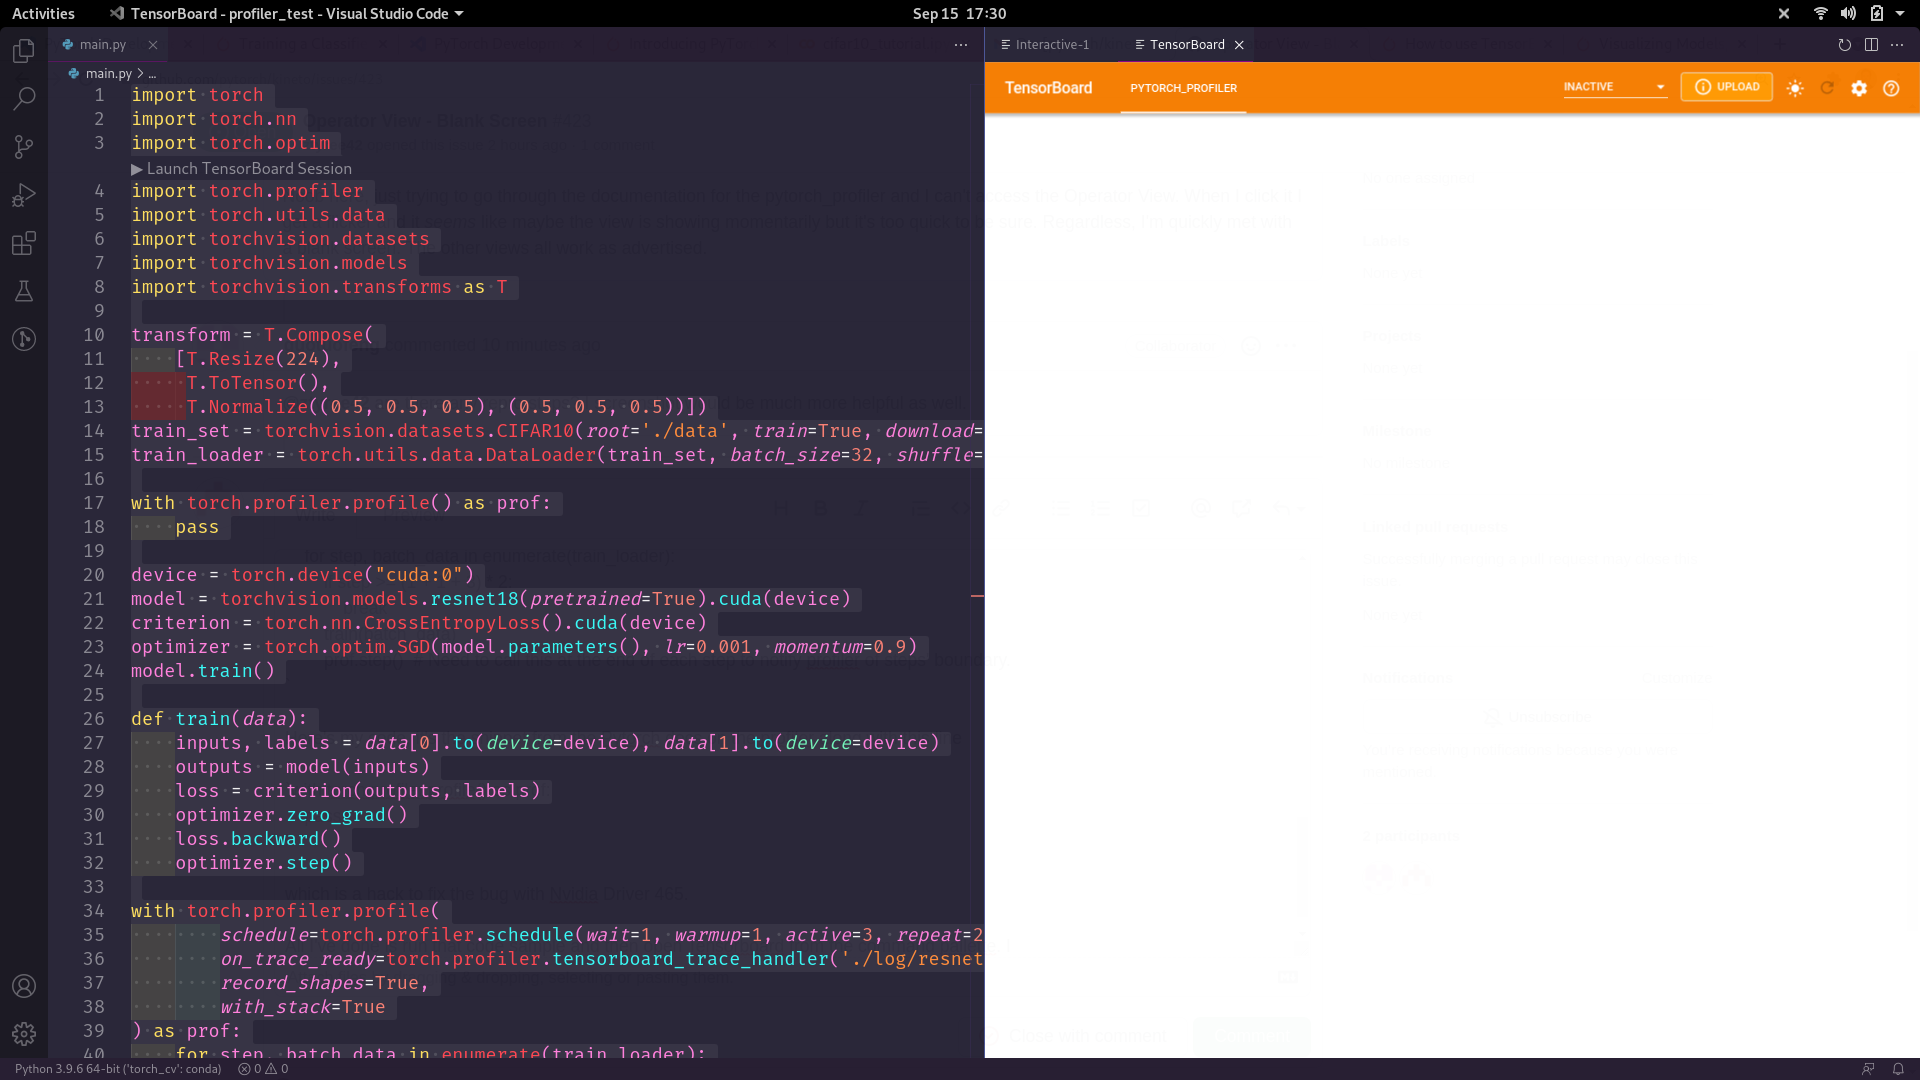Open TensorBoard settings gear
The image size is (1920, 1080).
click(1860, 88)
